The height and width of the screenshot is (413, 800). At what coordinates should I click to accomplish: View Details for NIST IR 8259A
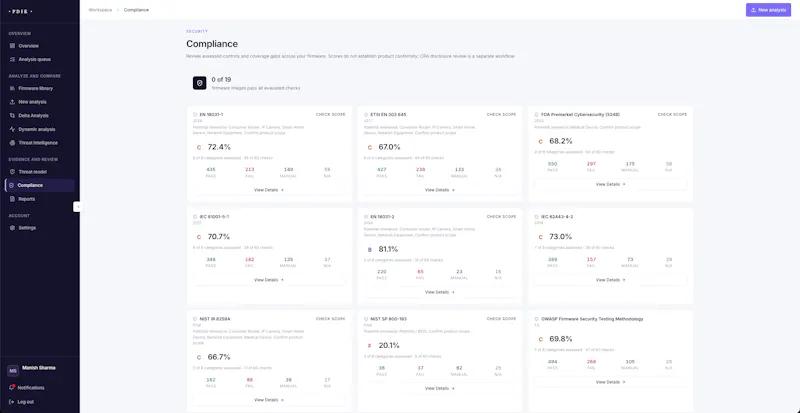269,400
